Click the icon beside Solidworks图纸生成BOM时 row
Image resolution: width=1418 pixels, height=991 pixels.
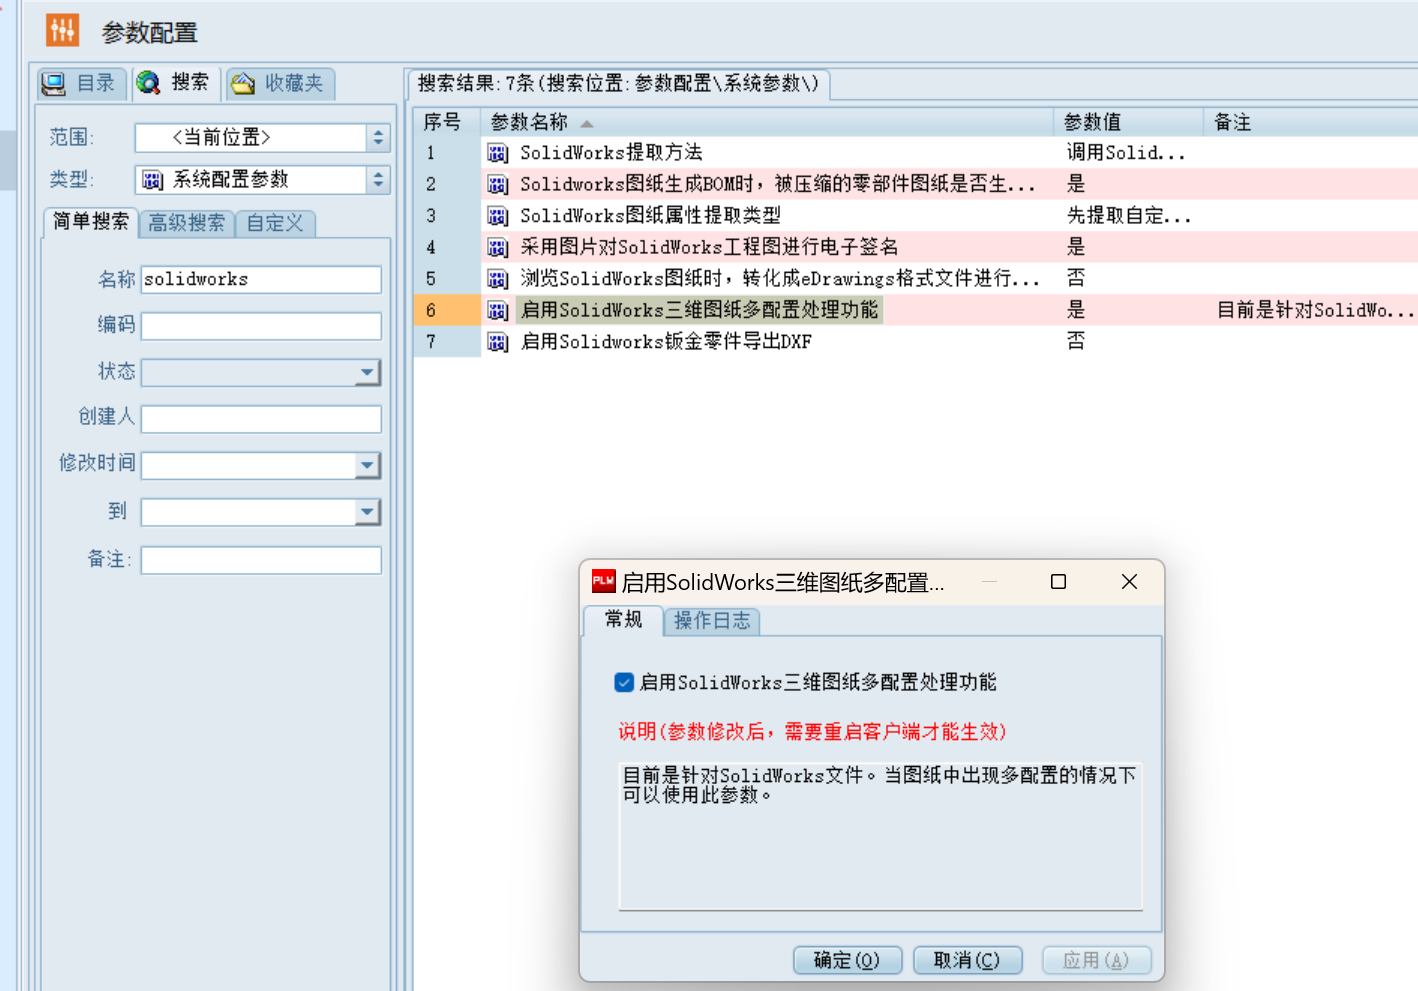click(498, 185)
